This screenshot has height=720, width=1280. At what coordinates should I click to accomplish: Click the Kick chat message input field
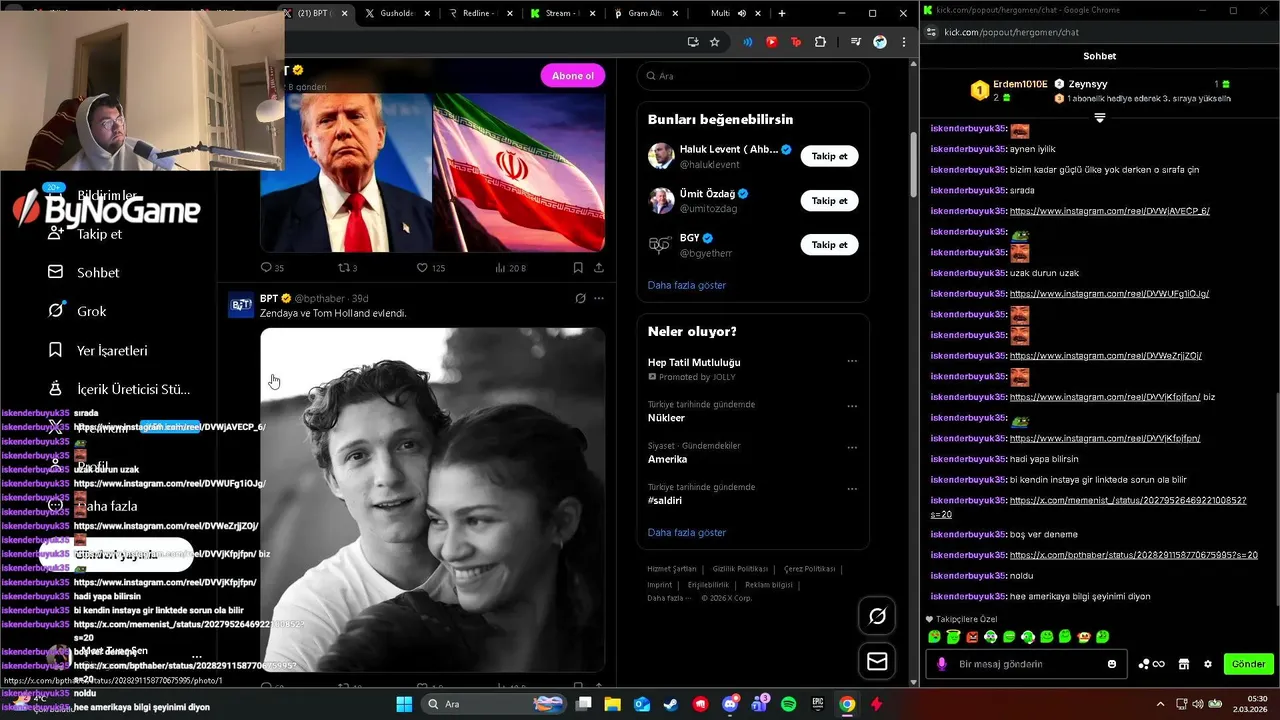[1028, 664]
